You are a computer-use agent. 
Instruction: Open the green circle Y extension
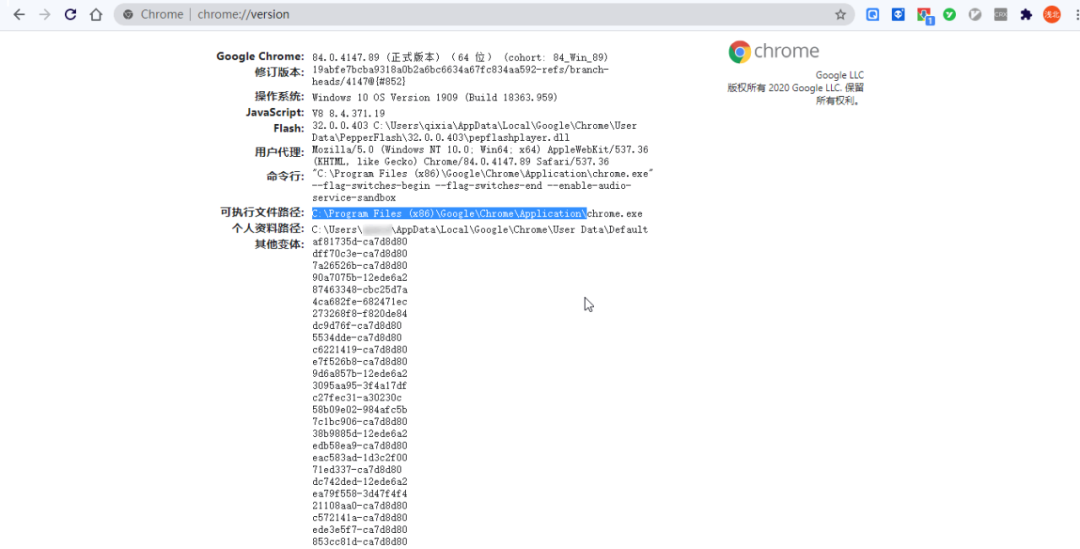click(x=949, y=14)
